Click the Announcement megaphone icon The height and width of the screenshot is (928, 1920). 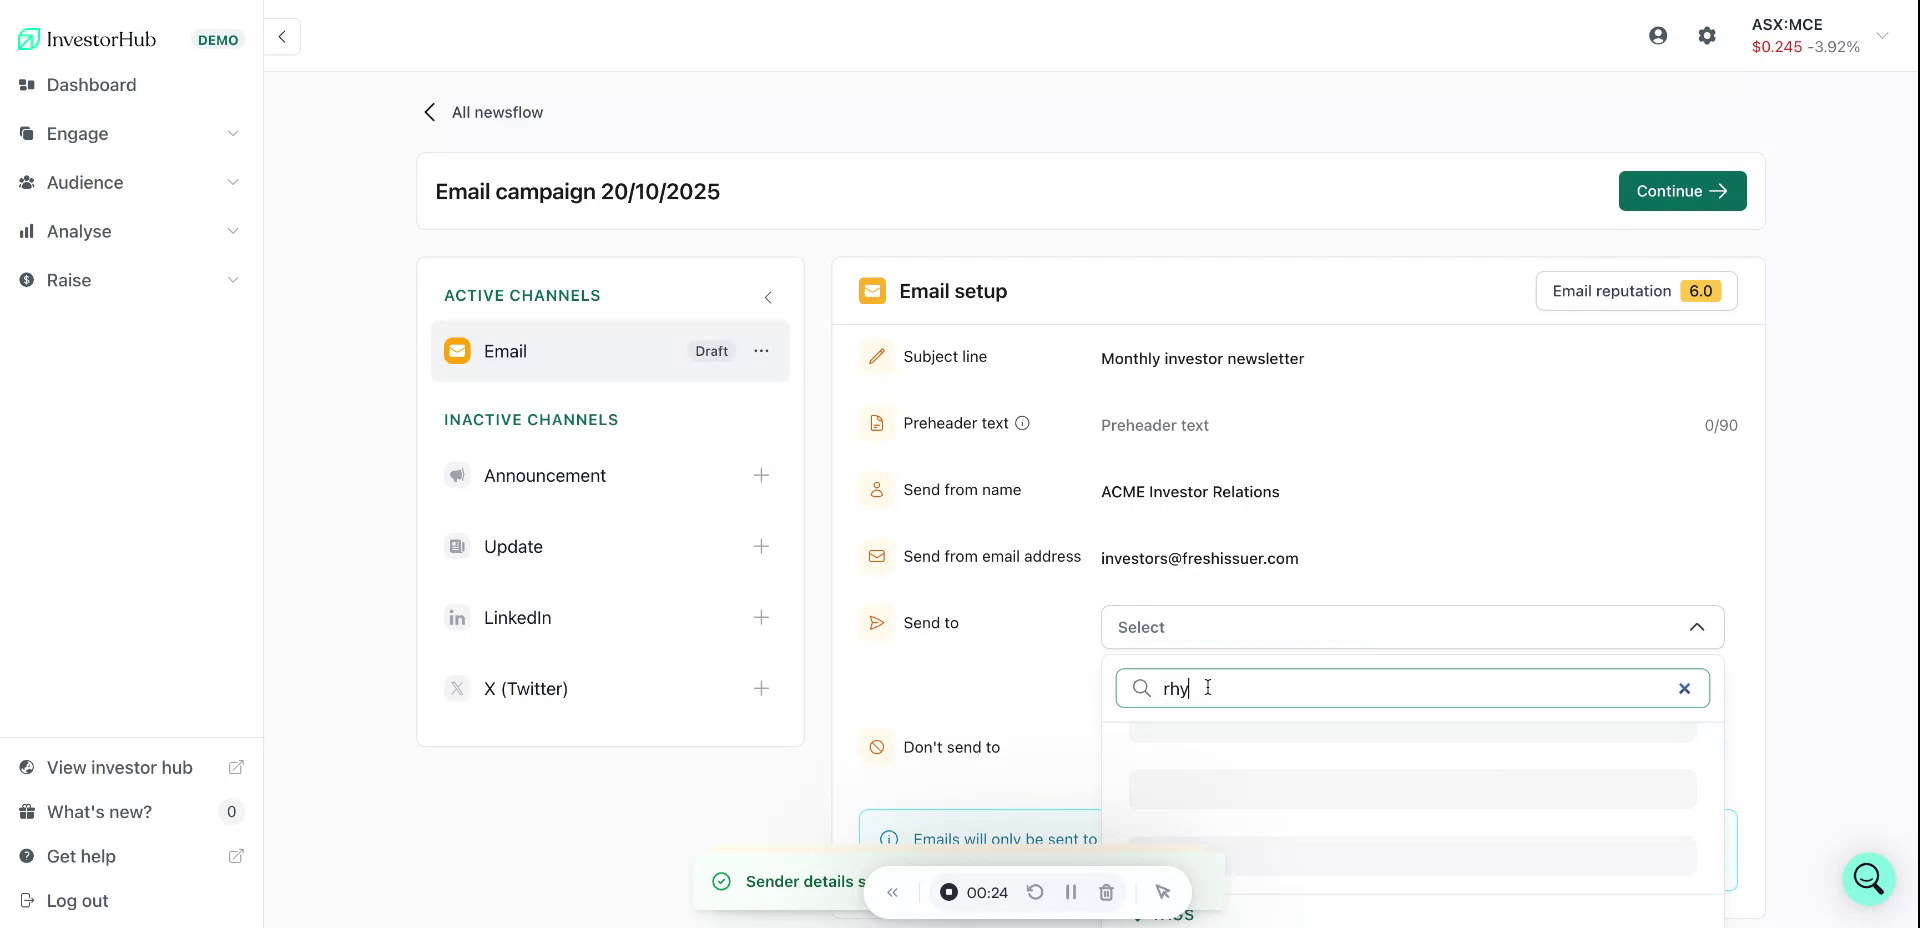tap(457, 476)
